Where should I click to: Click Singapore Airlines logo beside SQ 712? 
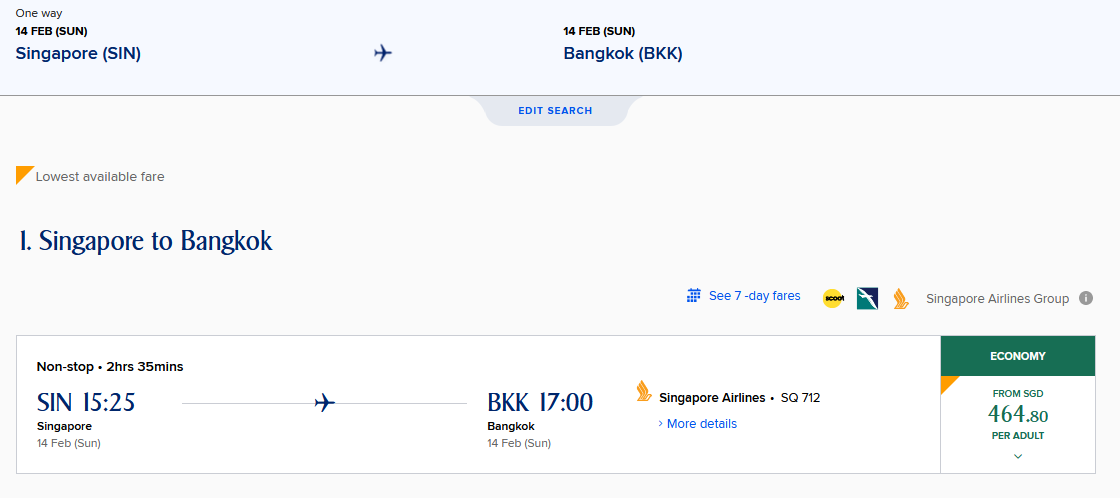point(644,392)
